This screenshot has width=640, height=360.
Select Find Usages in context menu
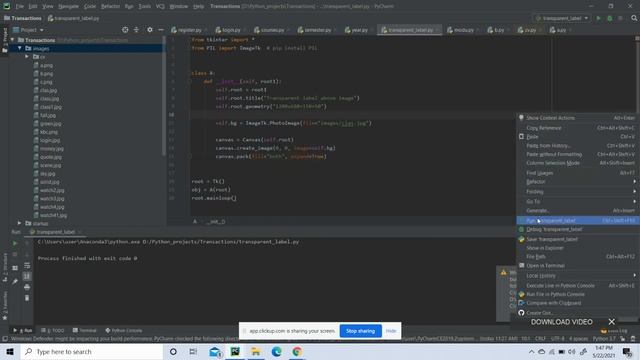(x=578, y=173)
